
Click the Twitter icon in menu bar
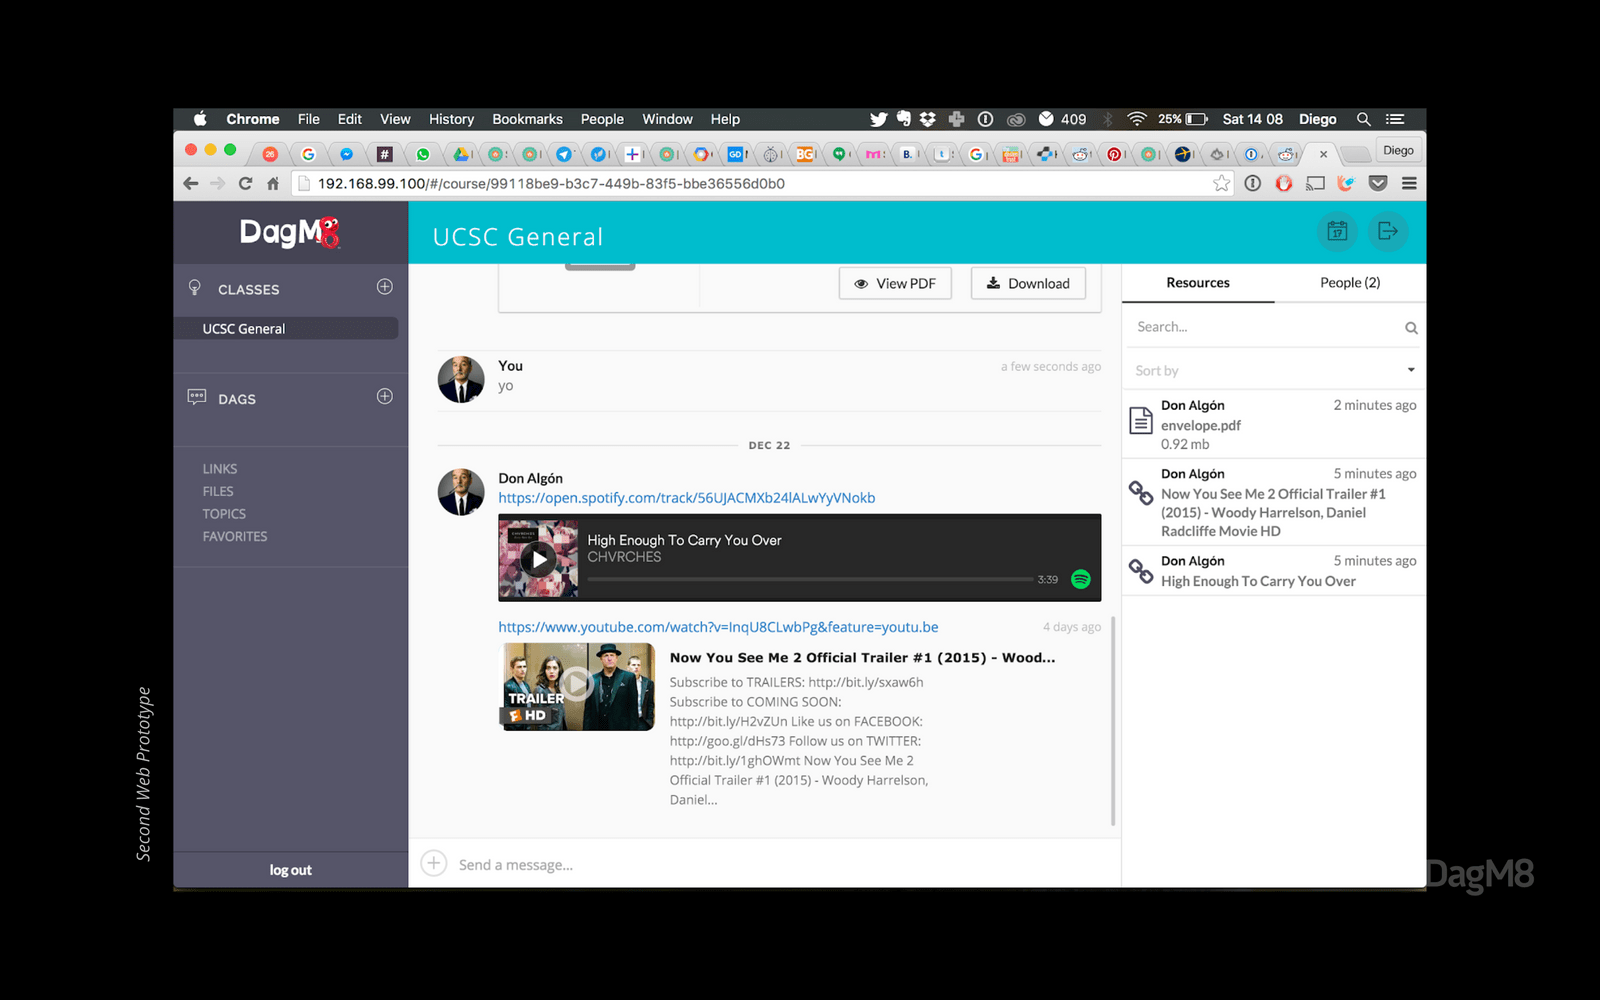[x=878, y=119]
